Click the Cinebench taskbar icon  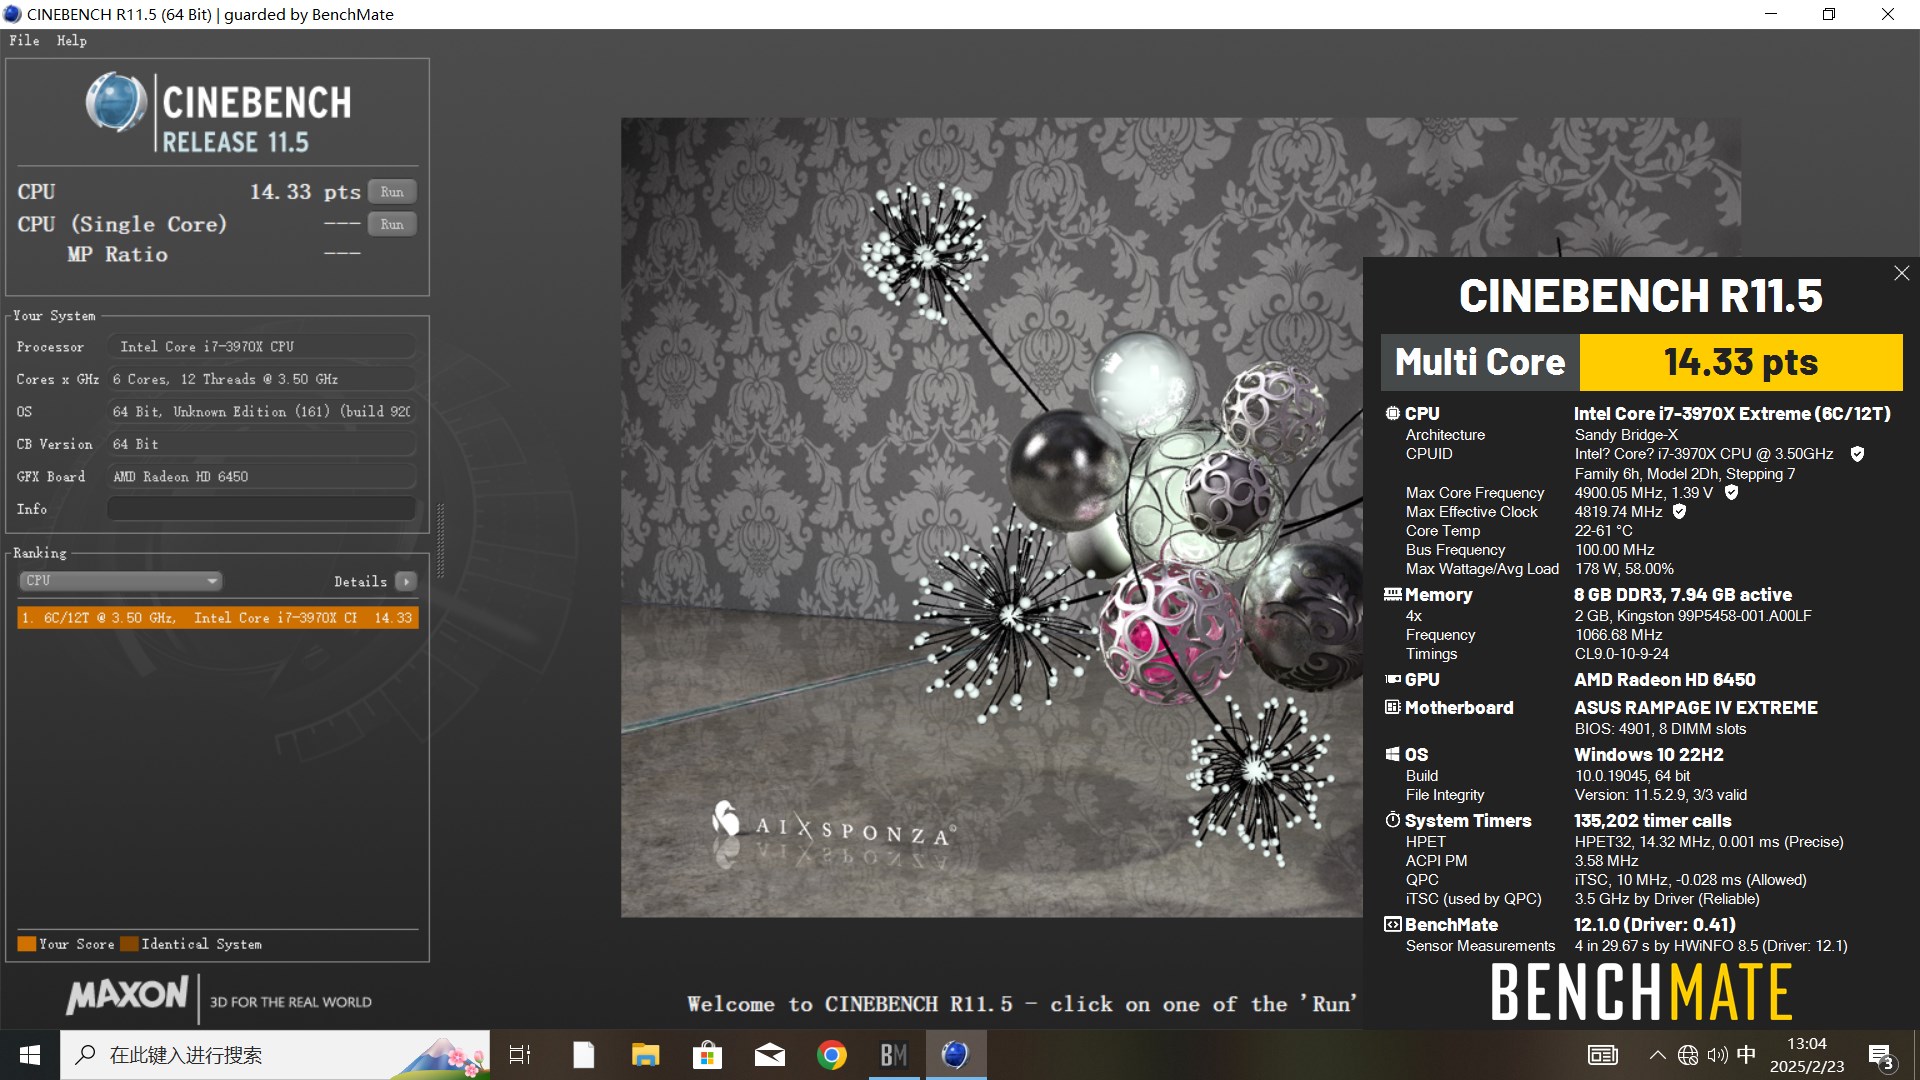click(956, 1055)
